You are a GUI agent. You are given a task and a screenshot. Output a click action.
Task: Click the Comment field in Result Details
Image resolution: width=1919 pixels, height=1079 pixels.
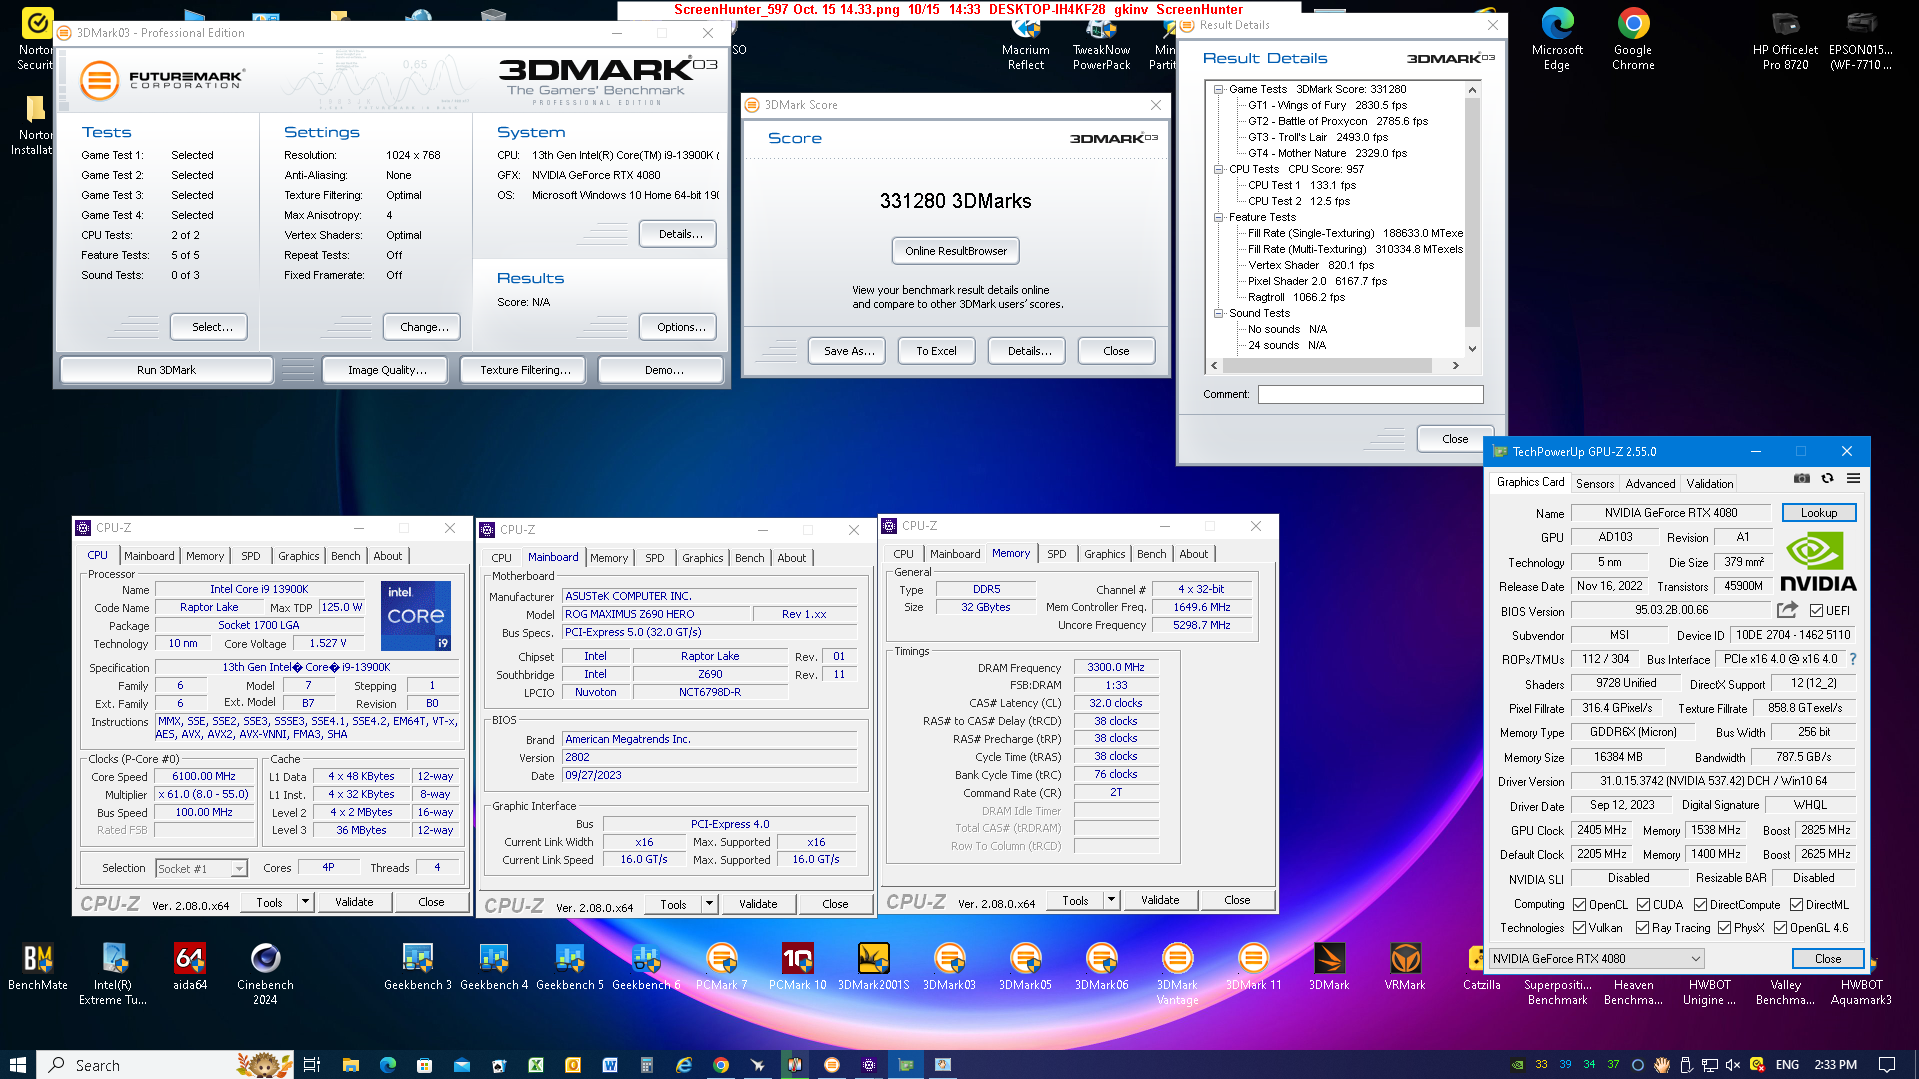click(x=1370, y=394)
